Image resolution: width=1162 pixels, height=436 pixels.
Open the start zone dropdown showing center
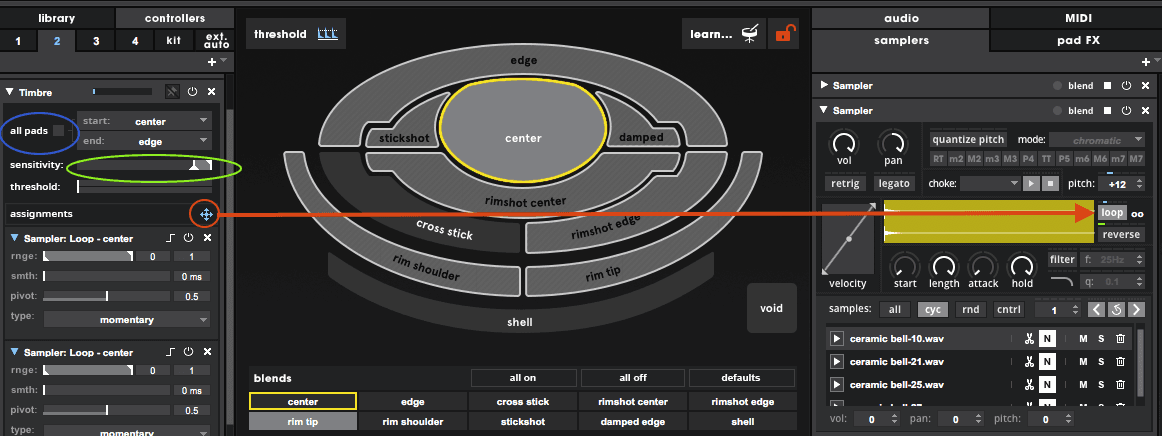[145, 121]
